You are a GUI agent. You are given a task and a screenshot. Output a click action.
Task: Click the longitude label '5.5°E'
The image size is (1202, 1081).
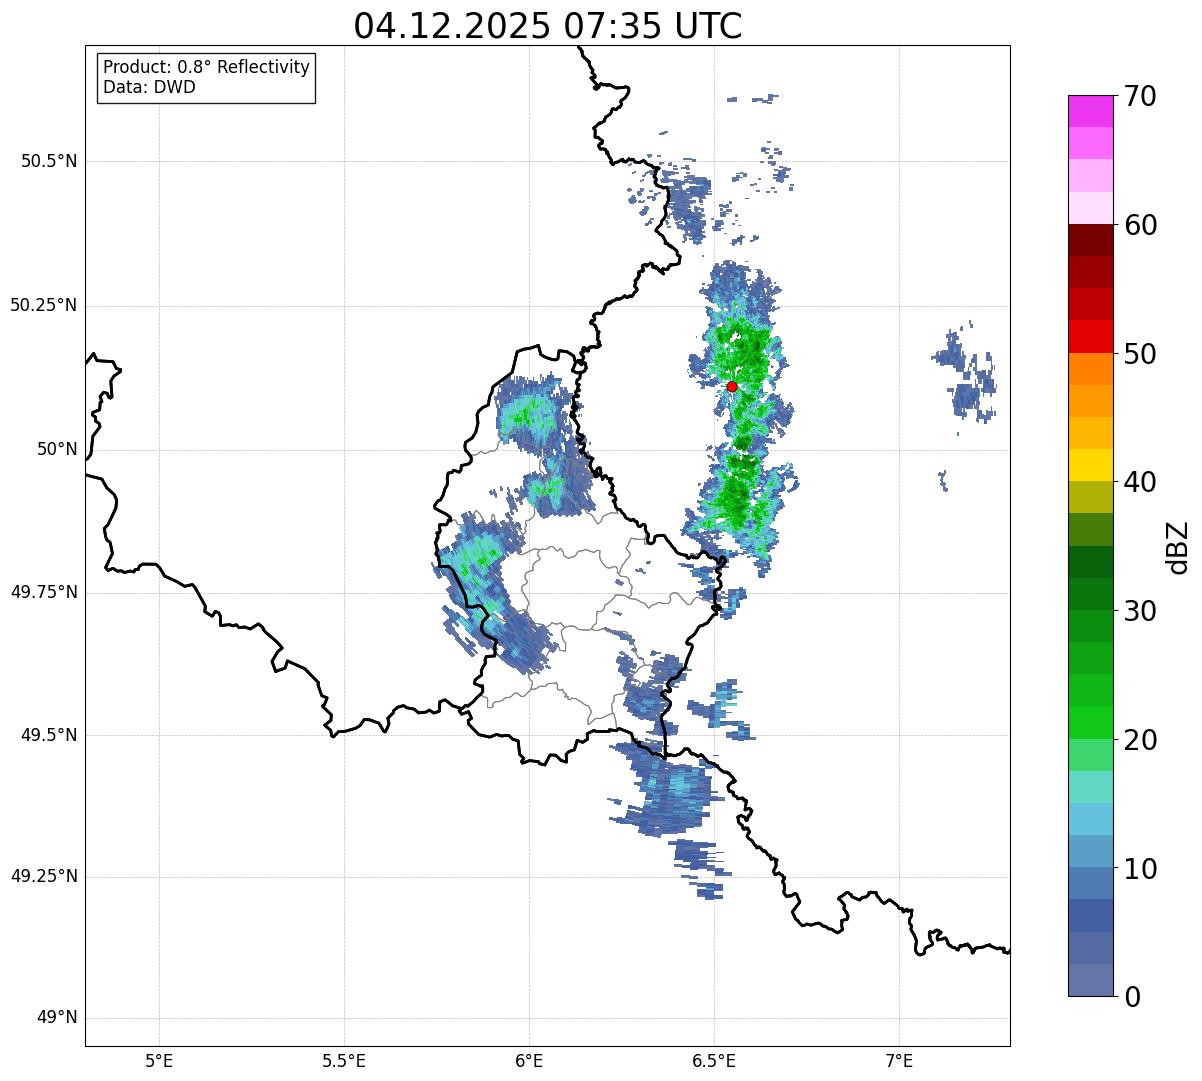(x=344, y=1062)
